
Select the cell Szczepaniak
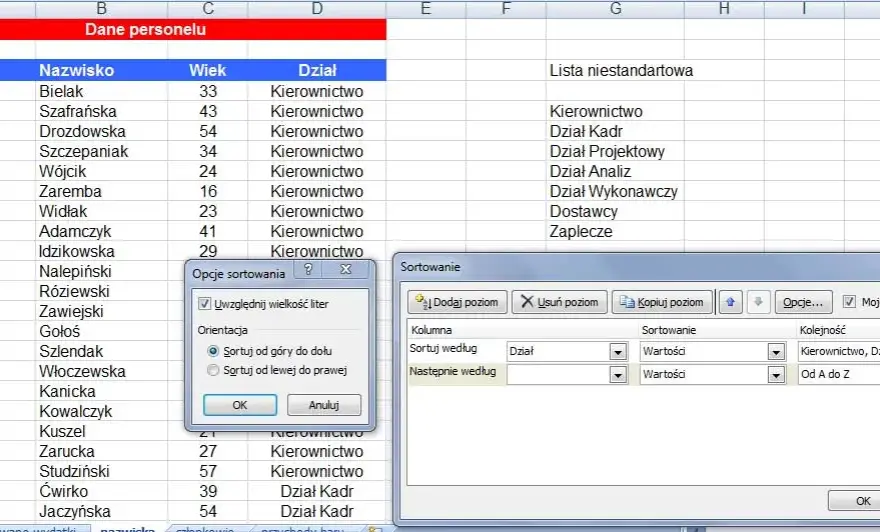(102, 152)
